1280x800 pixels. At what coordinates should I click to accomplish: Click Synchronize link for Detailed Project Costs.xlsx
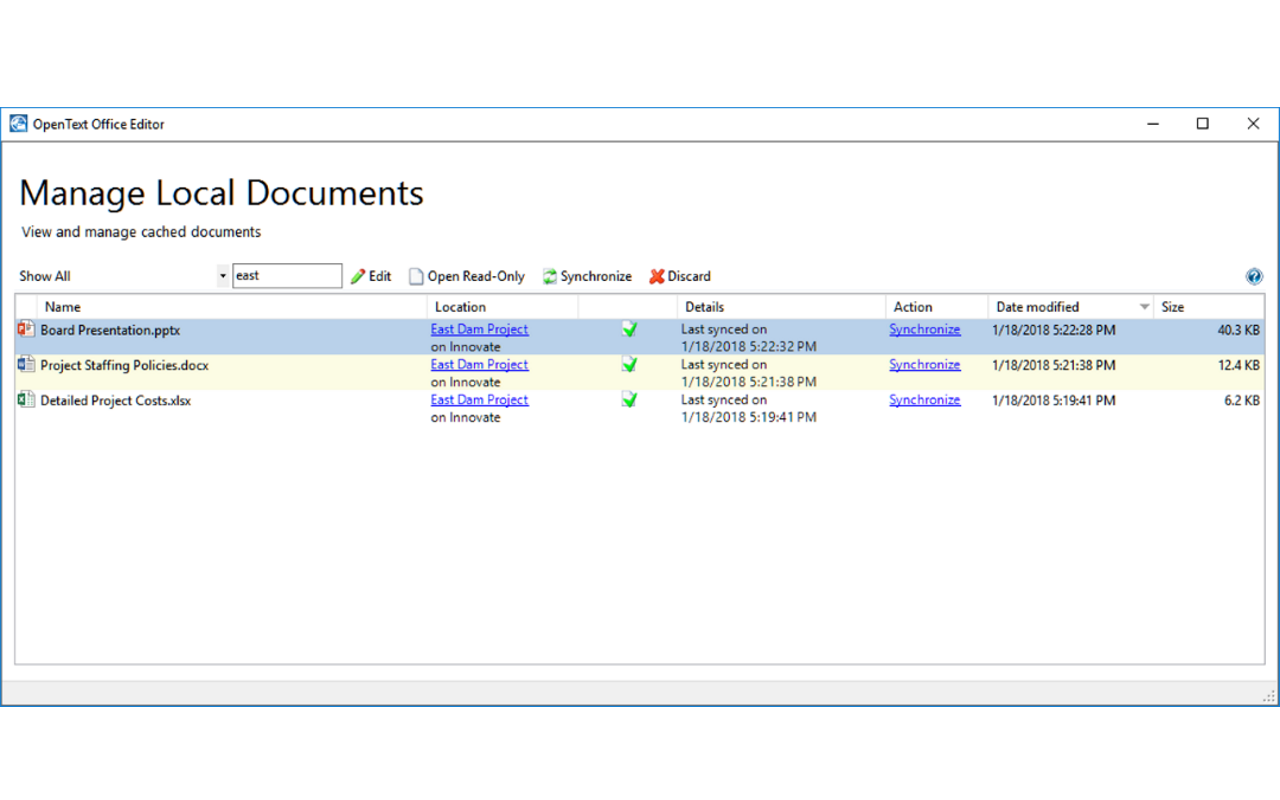click(x=925, y=399)
